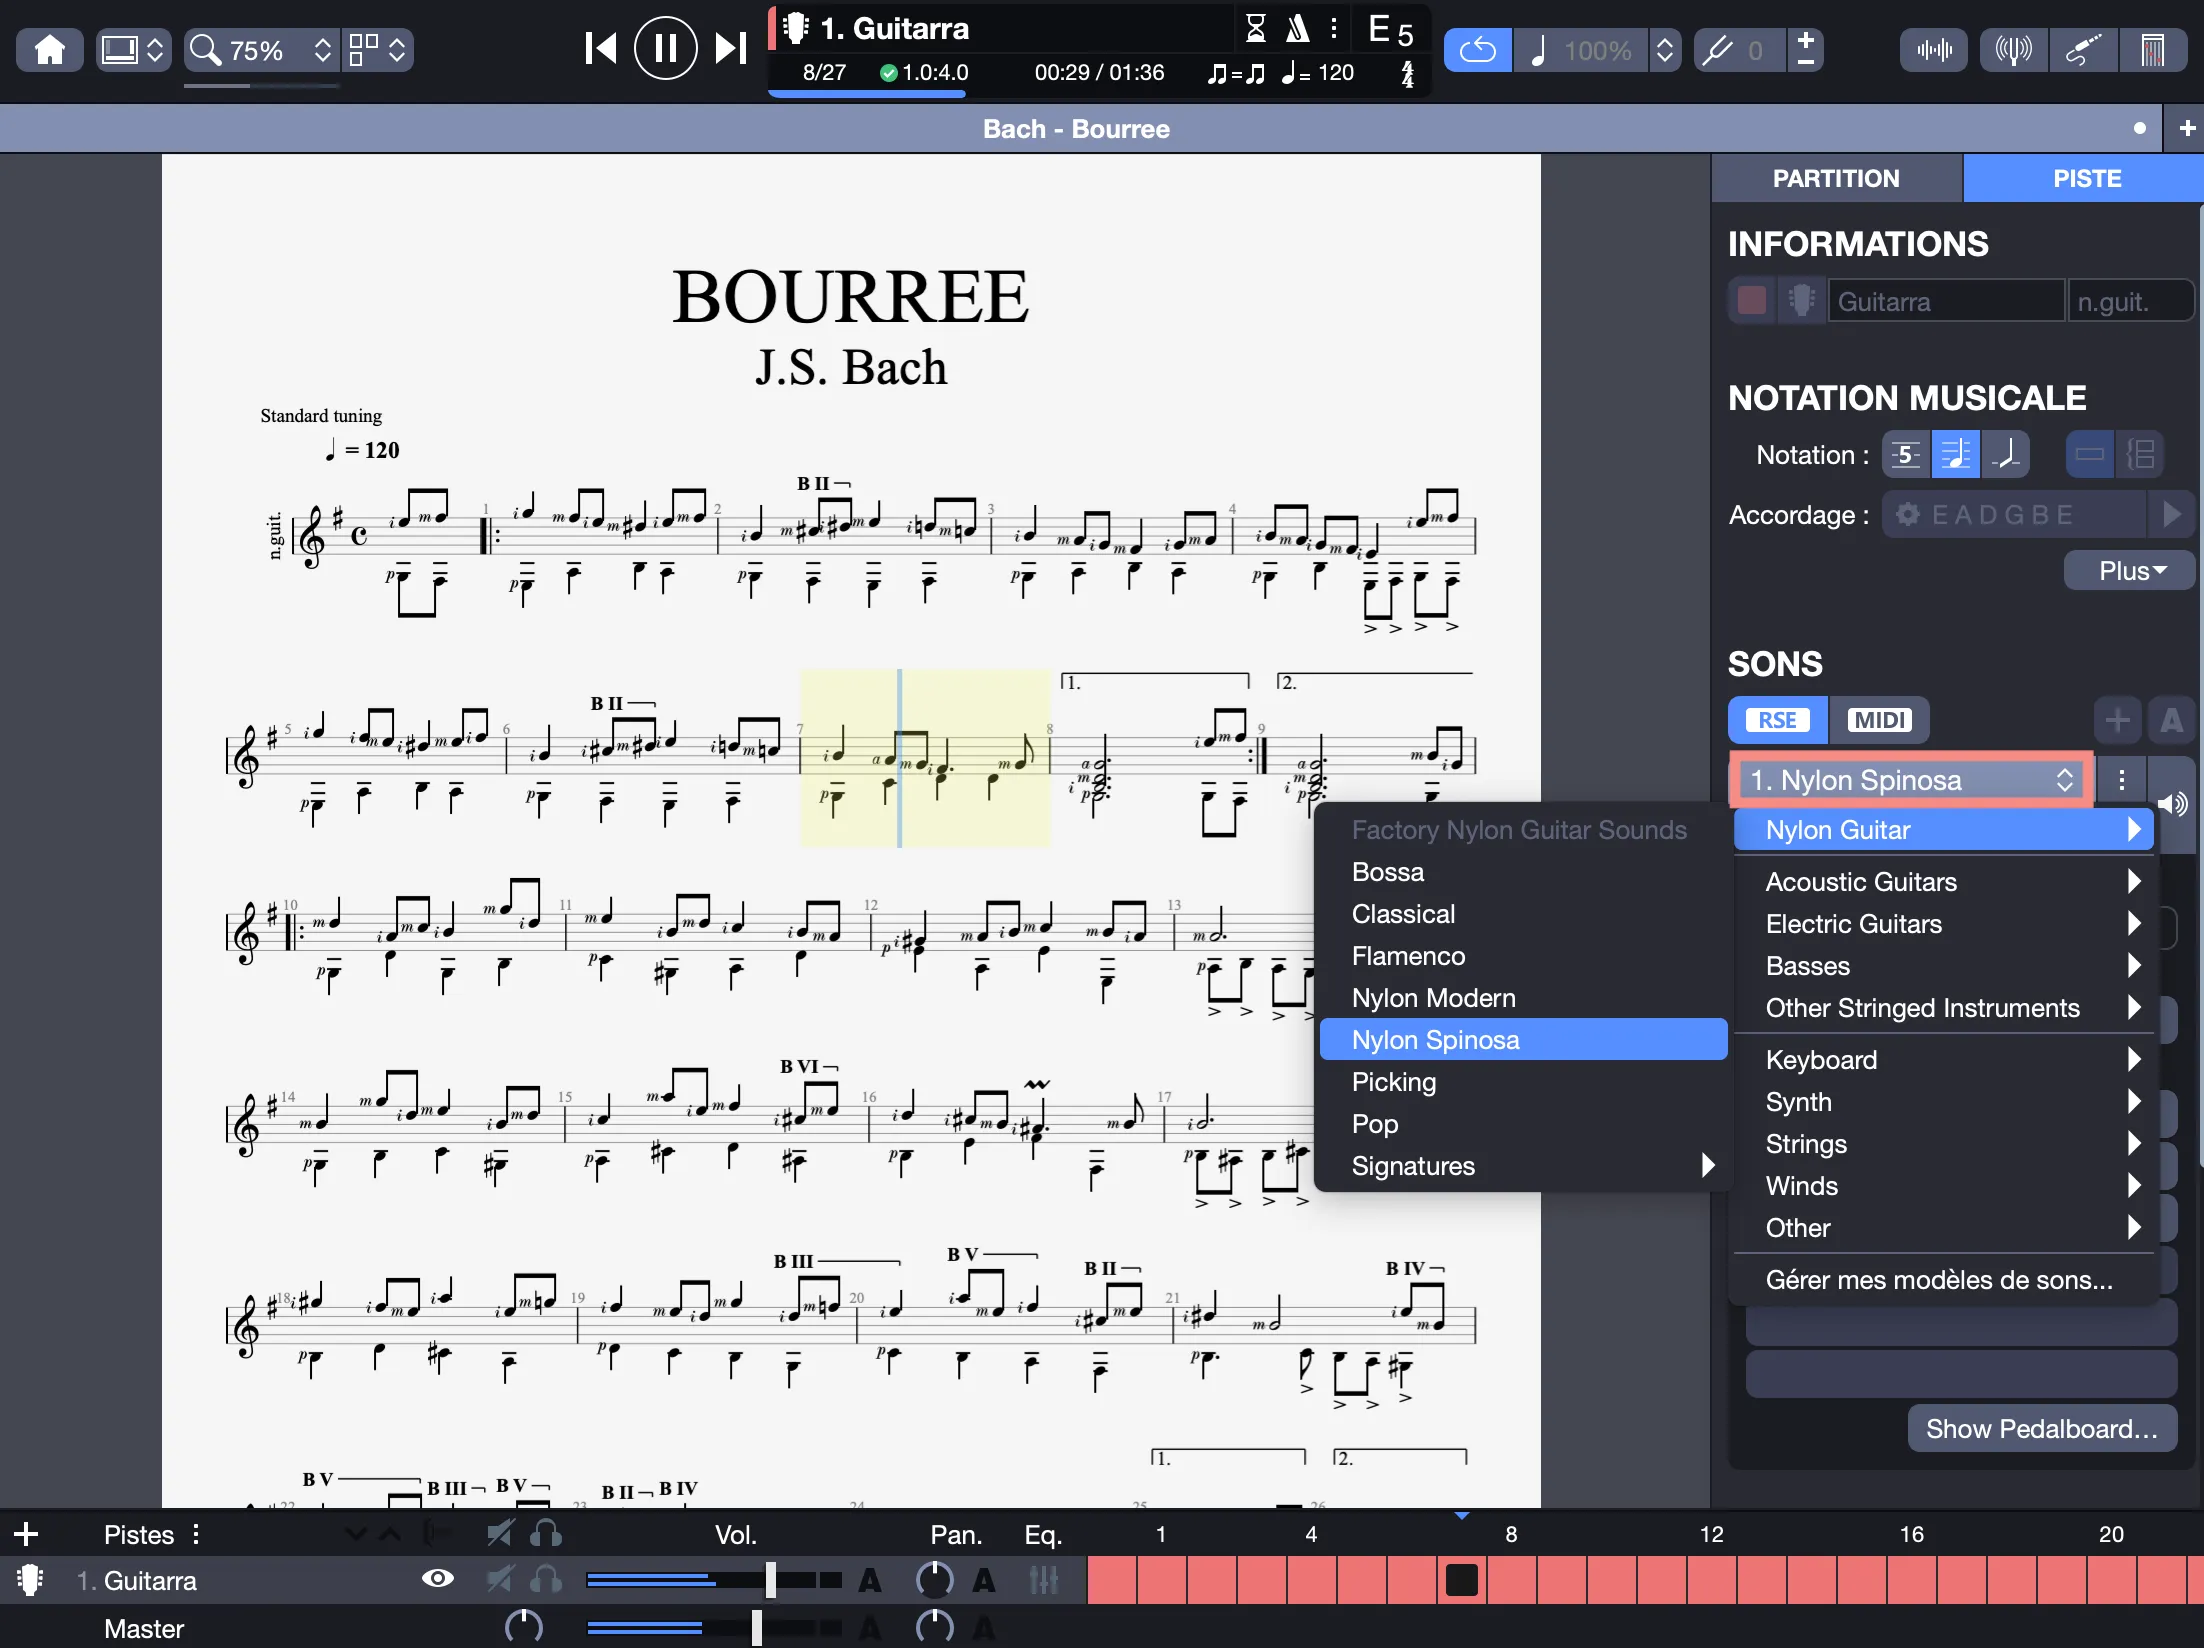Click the speaker icon in Sons panel
This screenshot has height=1648, width=2204.
coord(2171,803)
